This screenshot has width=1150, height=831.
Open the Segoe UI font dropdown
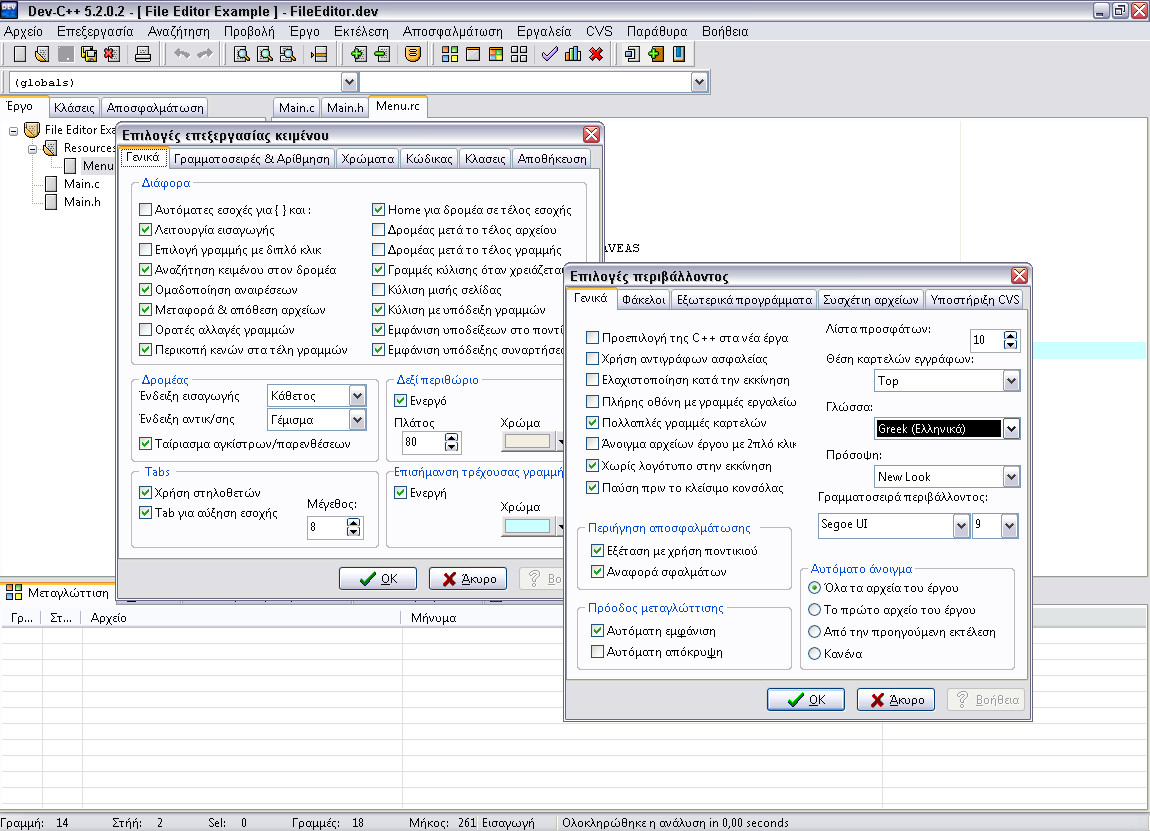coord(961,525)
